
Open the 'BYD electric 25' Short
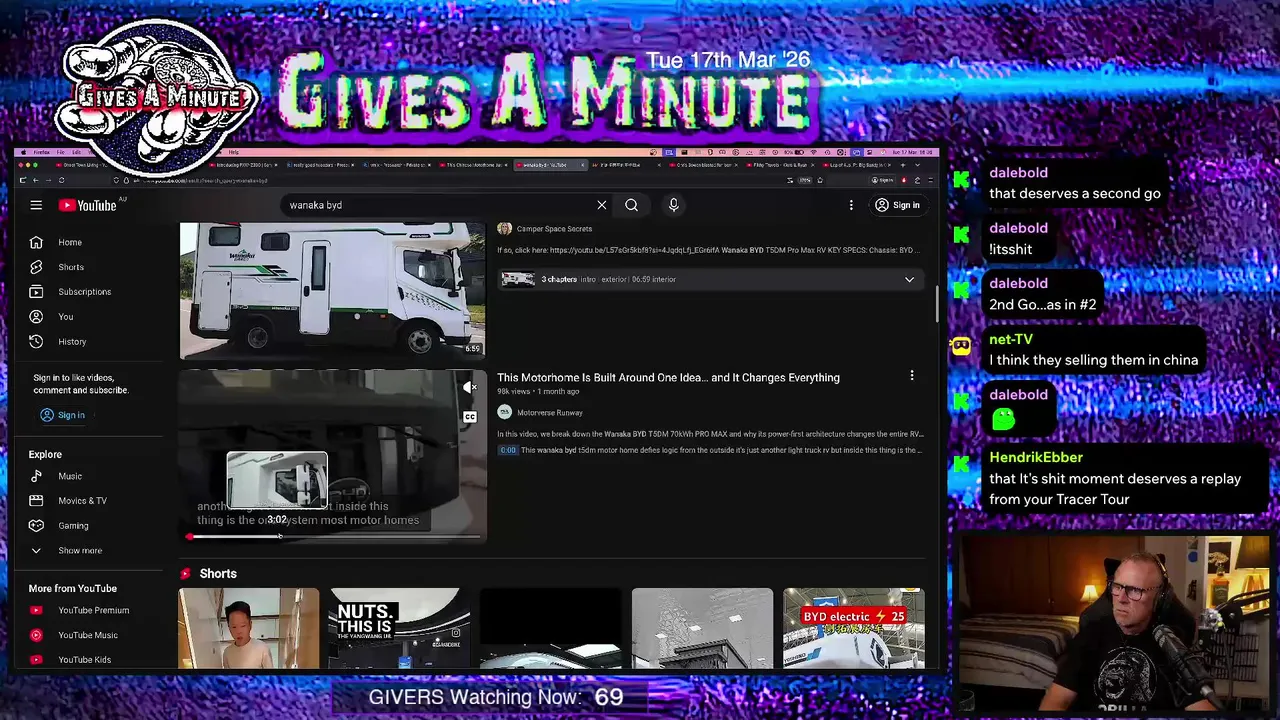[853, 628]
